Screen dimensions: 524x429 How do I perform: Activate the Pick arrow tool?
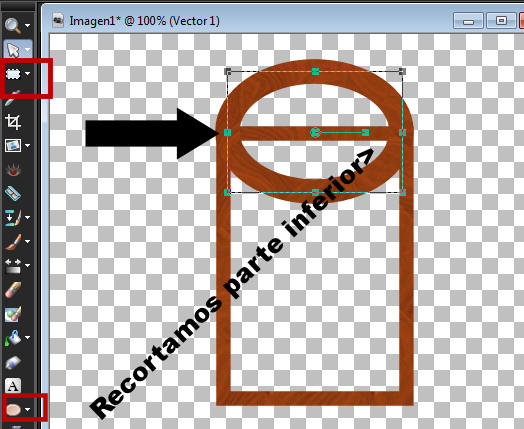point(13,50)
